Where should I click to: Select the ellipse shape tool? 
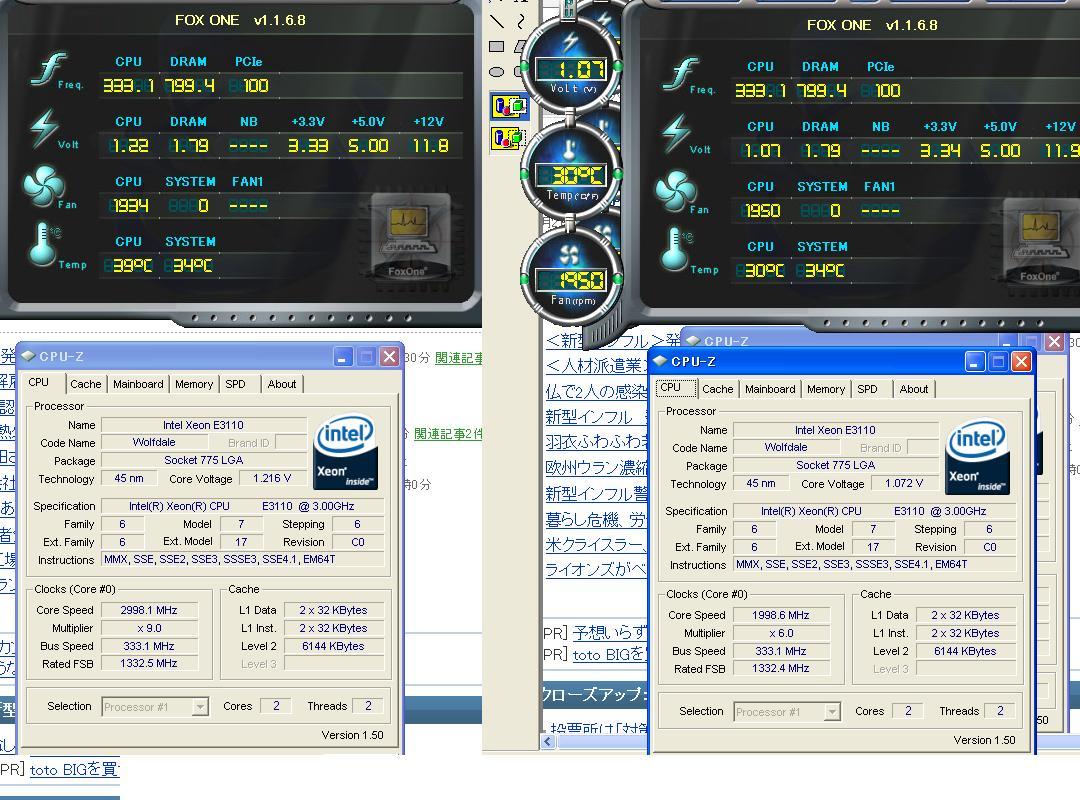(x=497, y=71)
